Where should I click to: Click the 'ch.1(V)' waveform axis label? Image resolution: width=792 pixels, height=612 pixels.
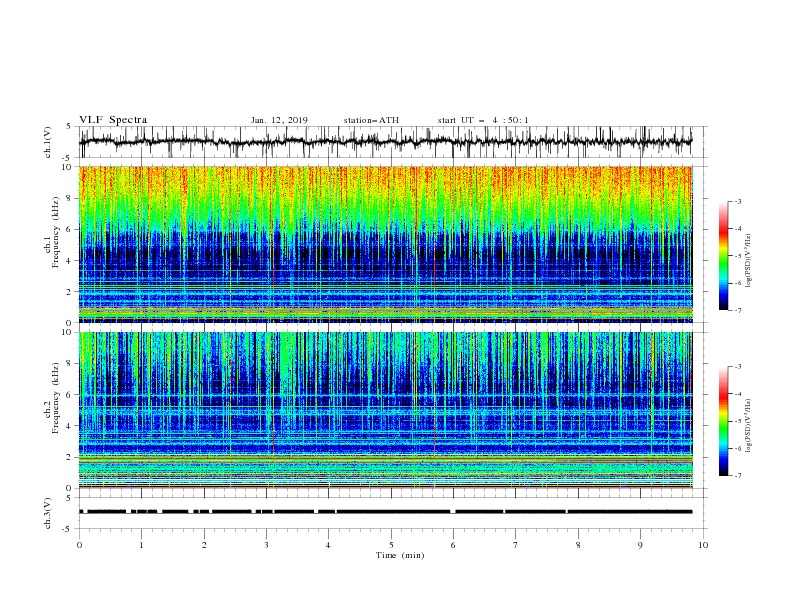pyautogui.click(x=48, y=142)
